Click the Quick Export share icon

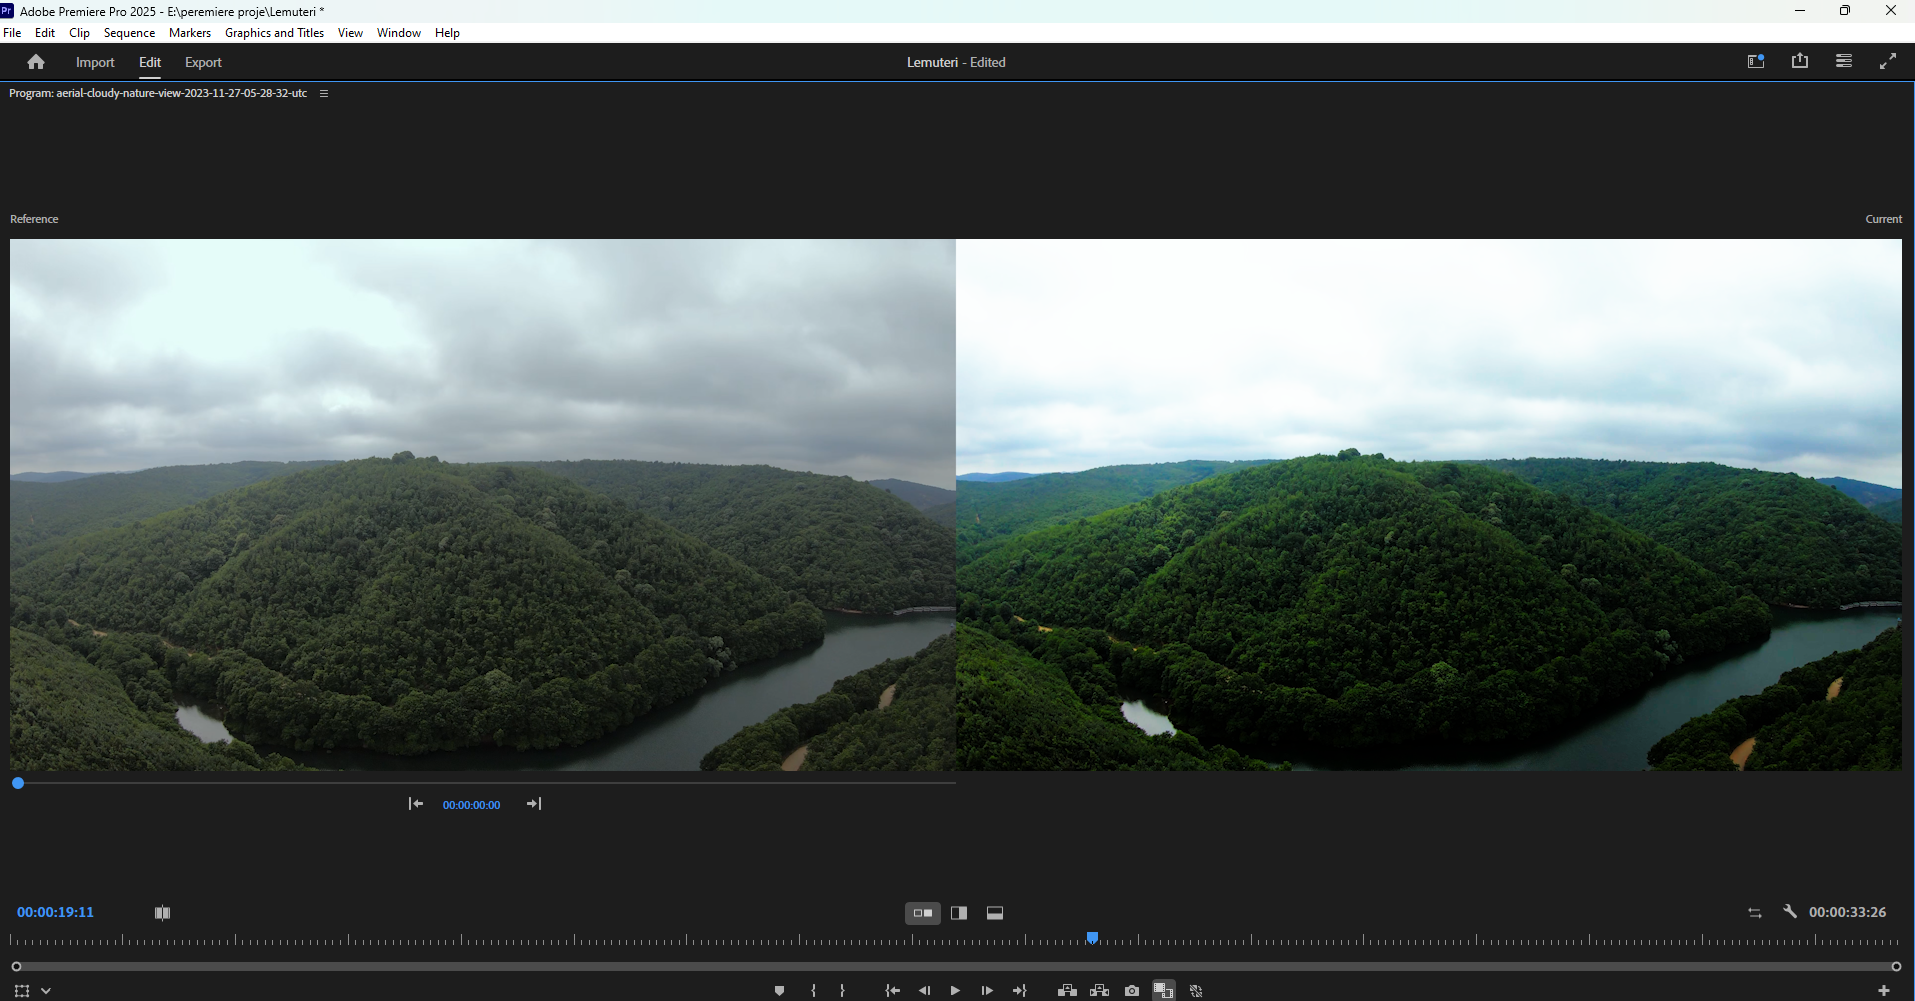[x=1800, y=61]
